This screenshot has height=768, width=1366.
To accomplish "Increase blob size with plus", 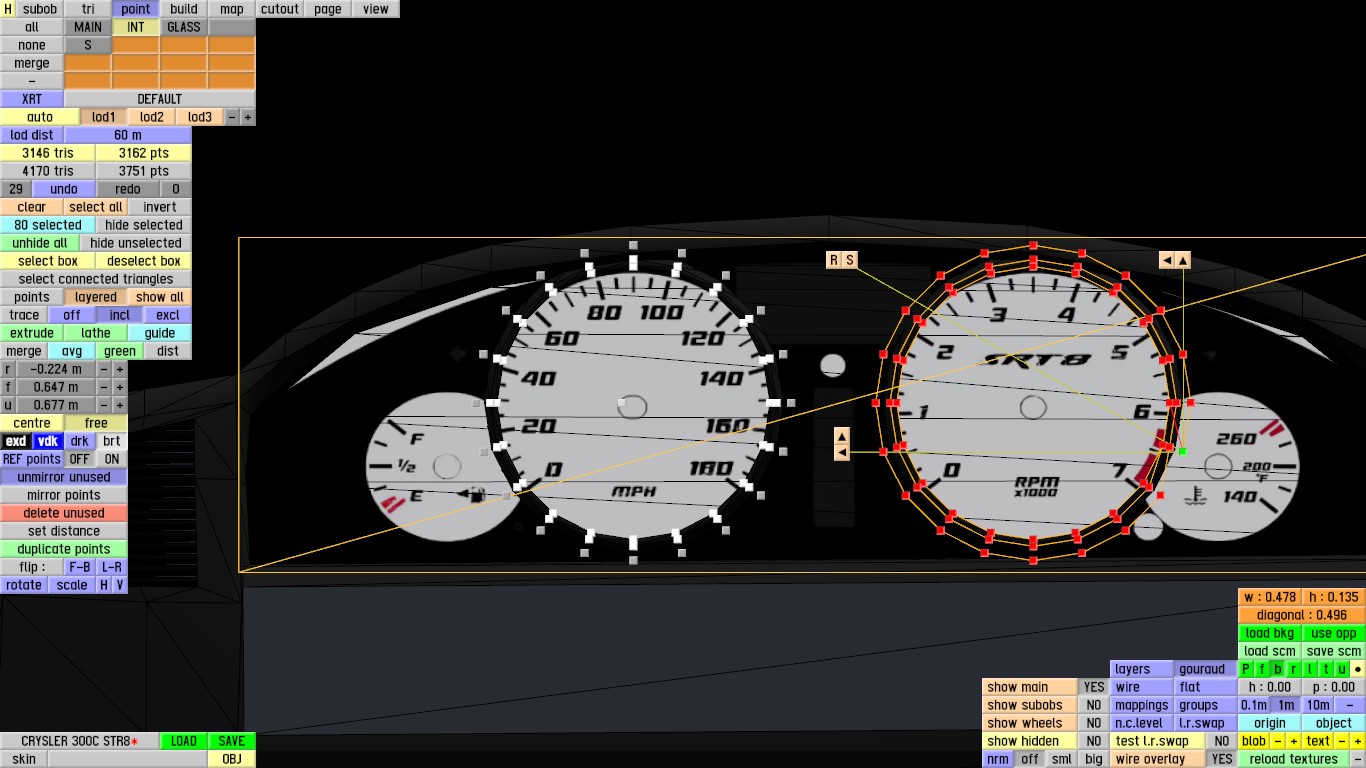I will (x=1294, y=741).
